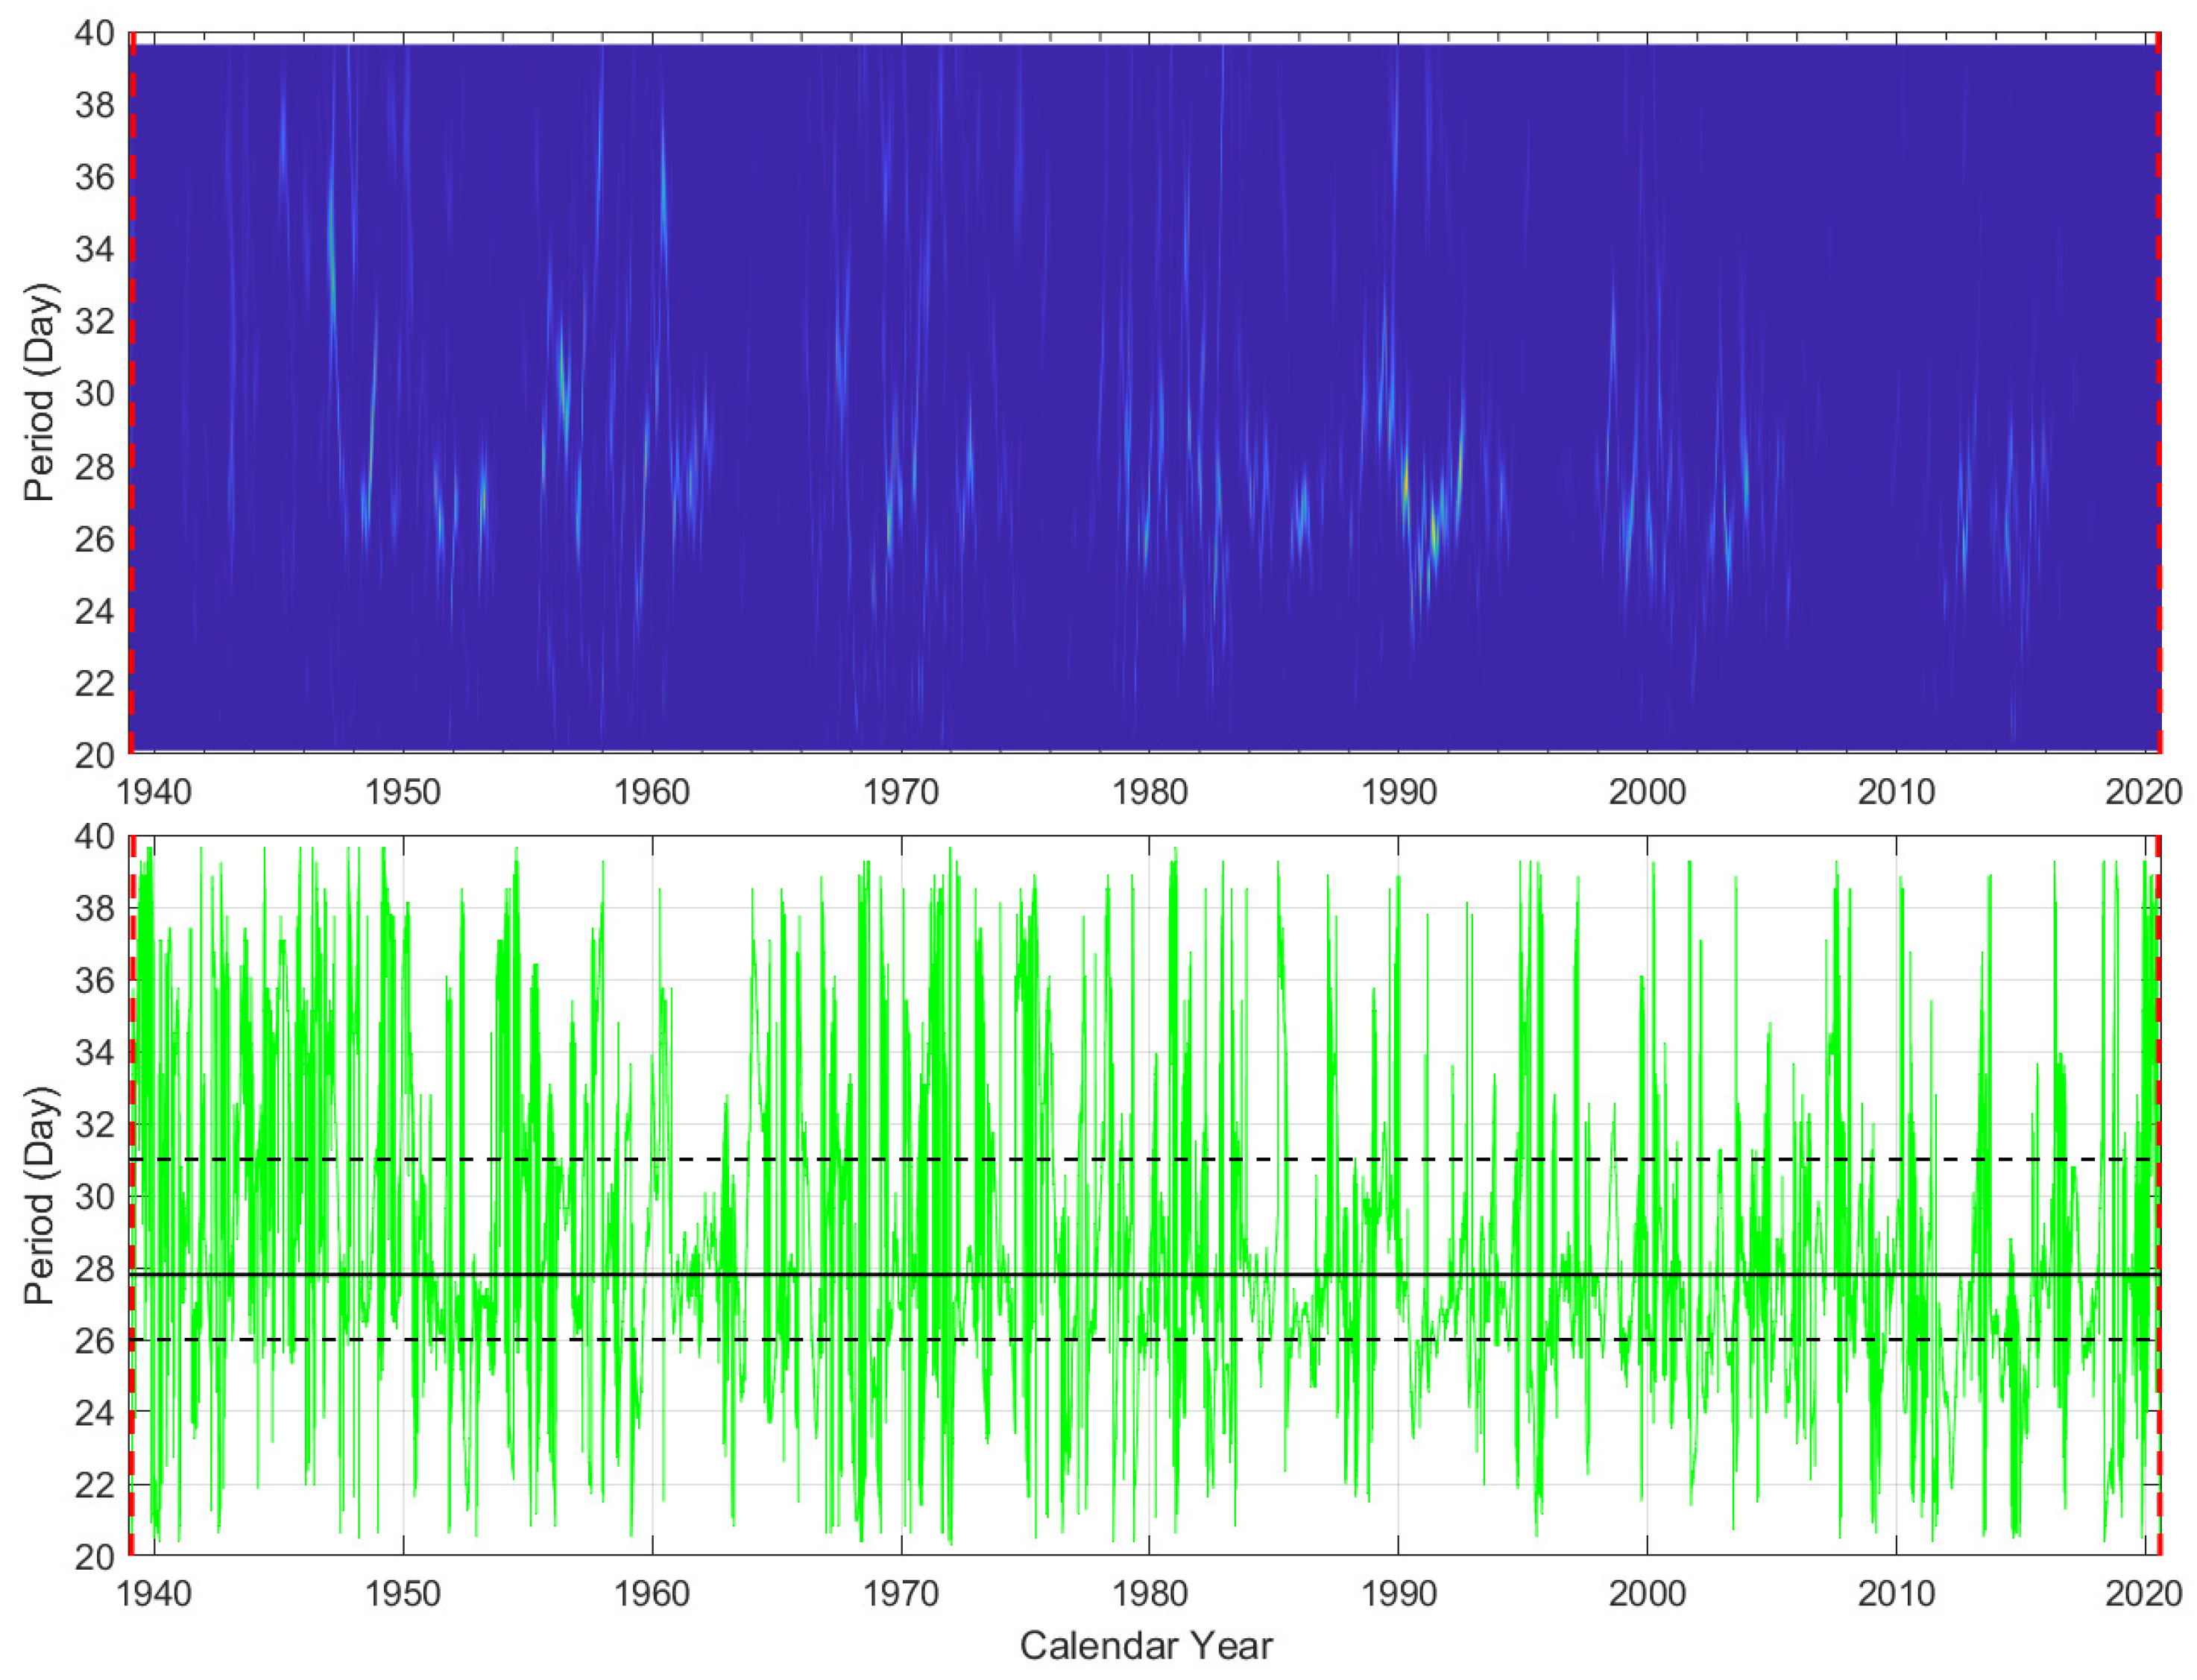
Task: Click the 34 y-axis label of the top plot
Action: click(x=95, y=249)
